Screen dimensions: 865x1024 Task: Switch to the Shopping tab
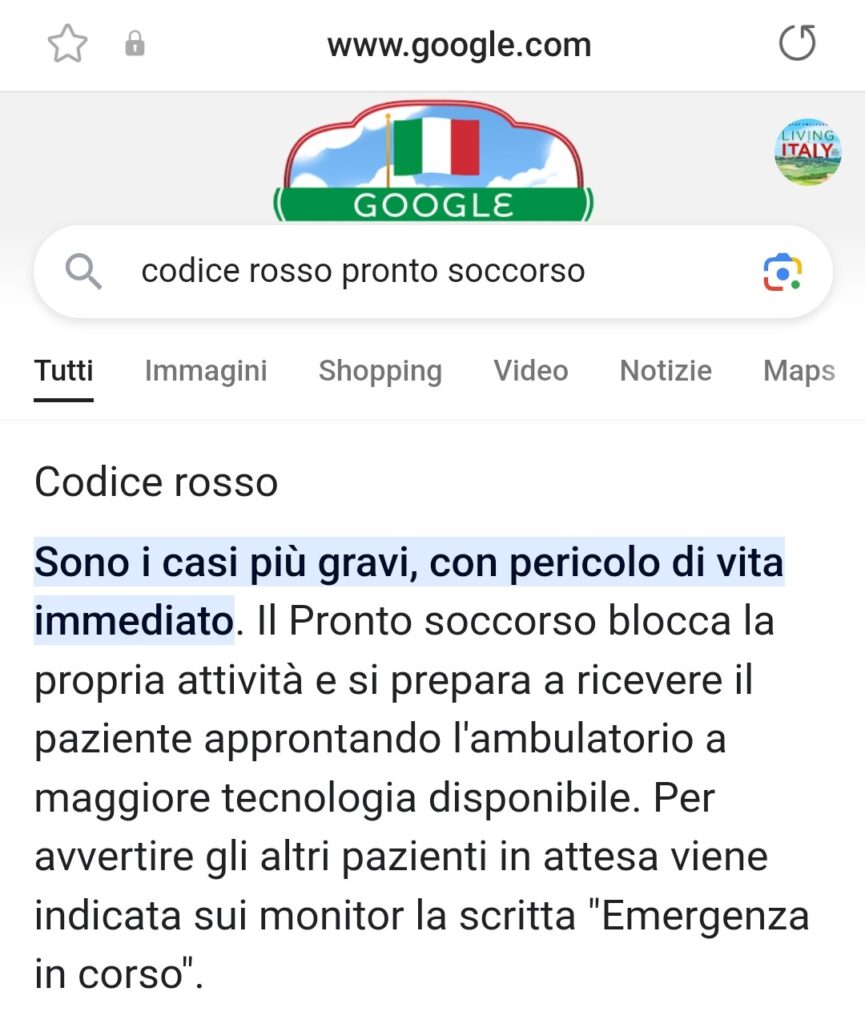[380, 371]
